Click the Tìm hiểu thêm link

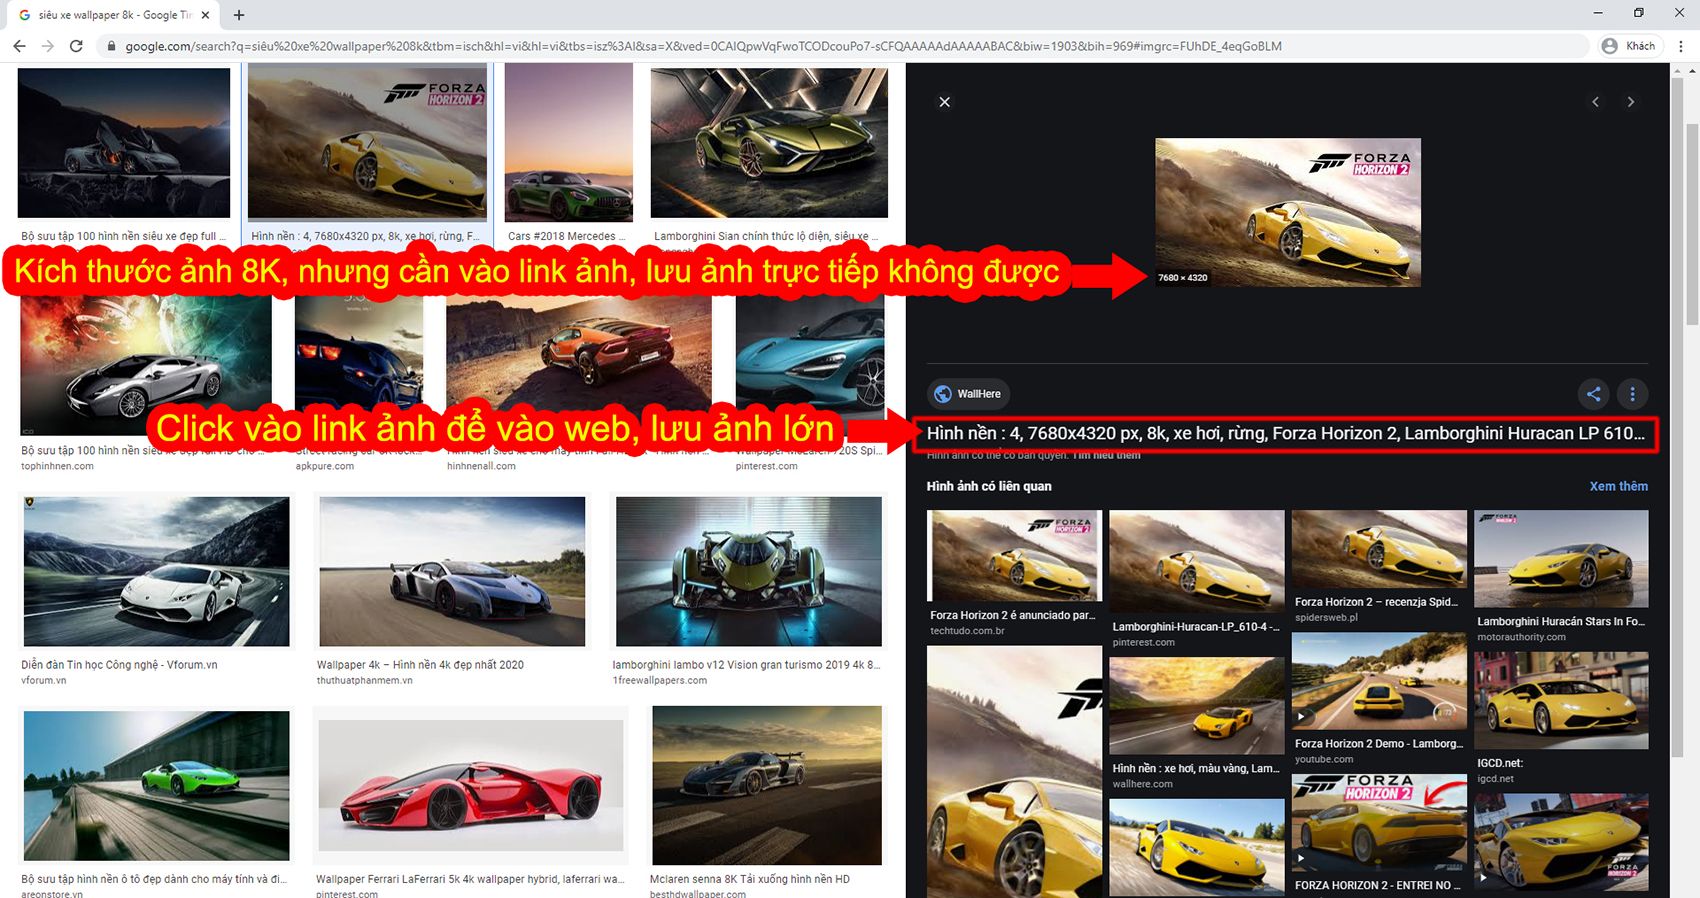pos(1106,455)
